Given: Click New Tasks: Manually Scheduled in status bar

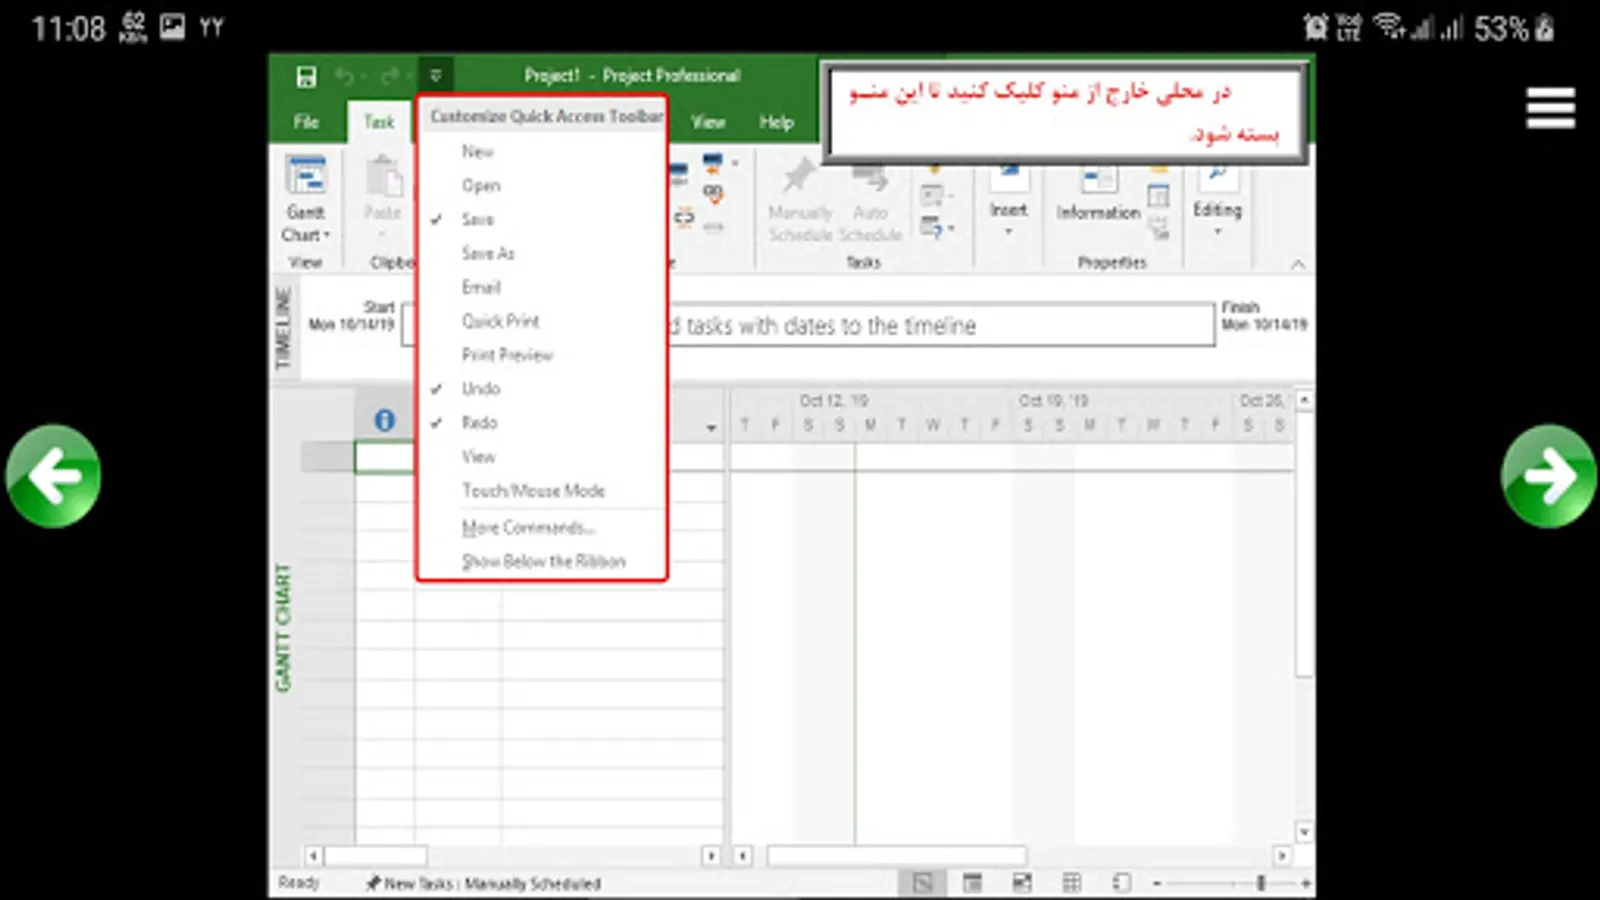Looking at the screenshot, I should pos(483,884).
